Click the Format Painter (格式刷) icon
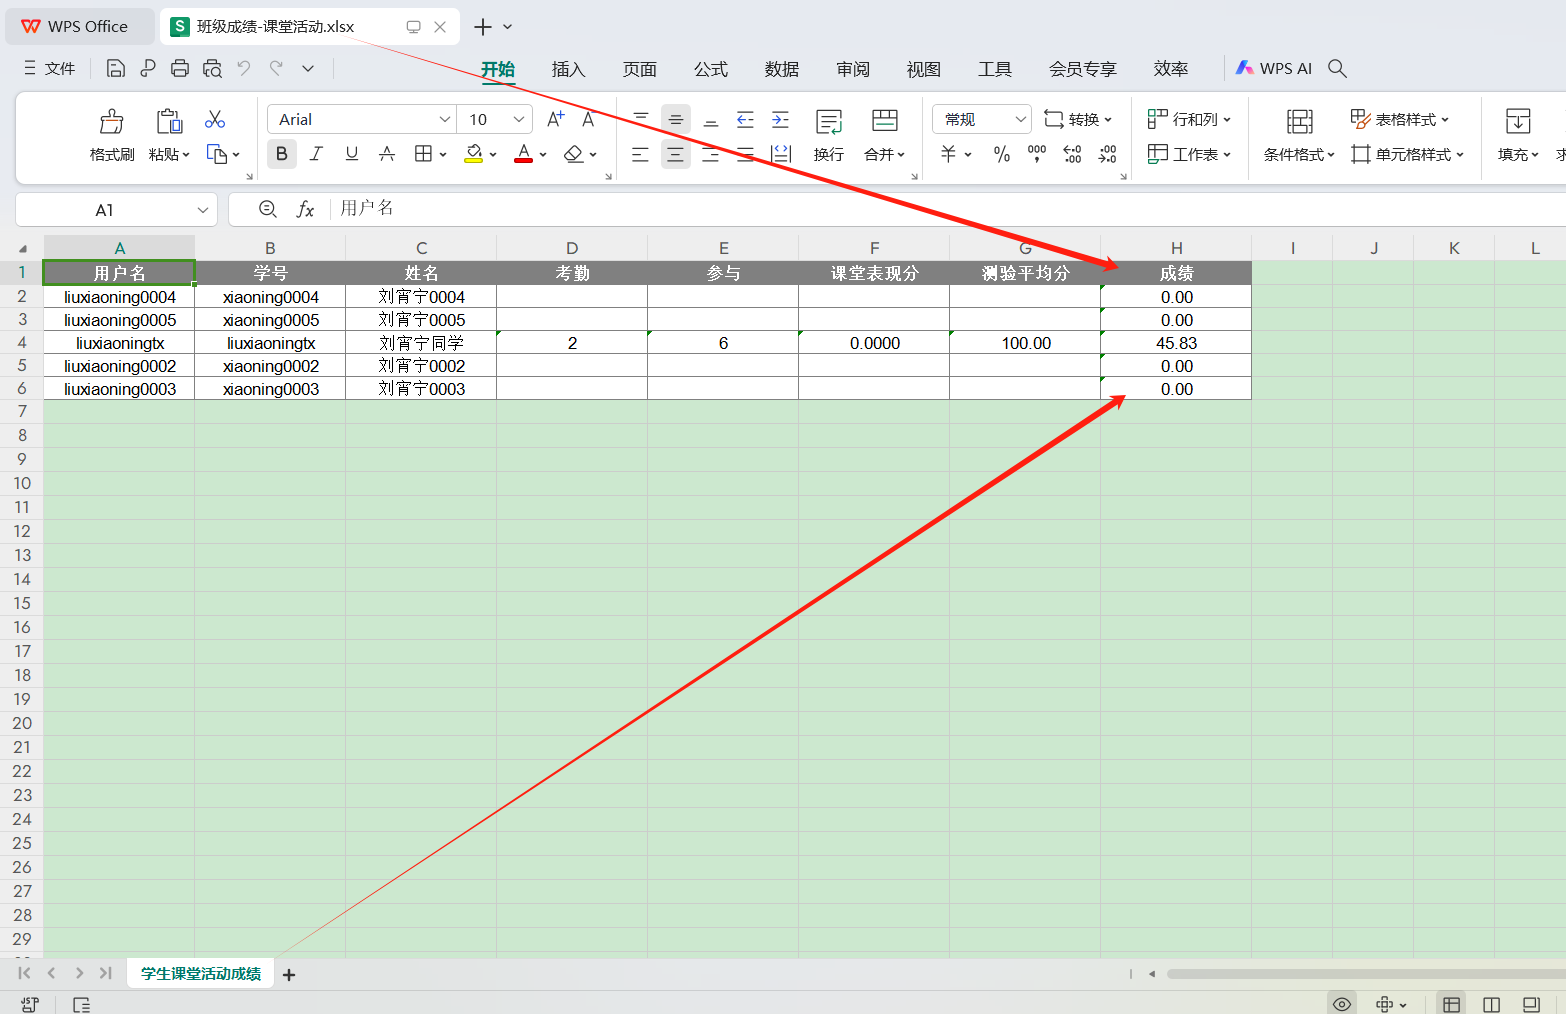This screenshot has height=1014, width=1566. pos(111,122)
